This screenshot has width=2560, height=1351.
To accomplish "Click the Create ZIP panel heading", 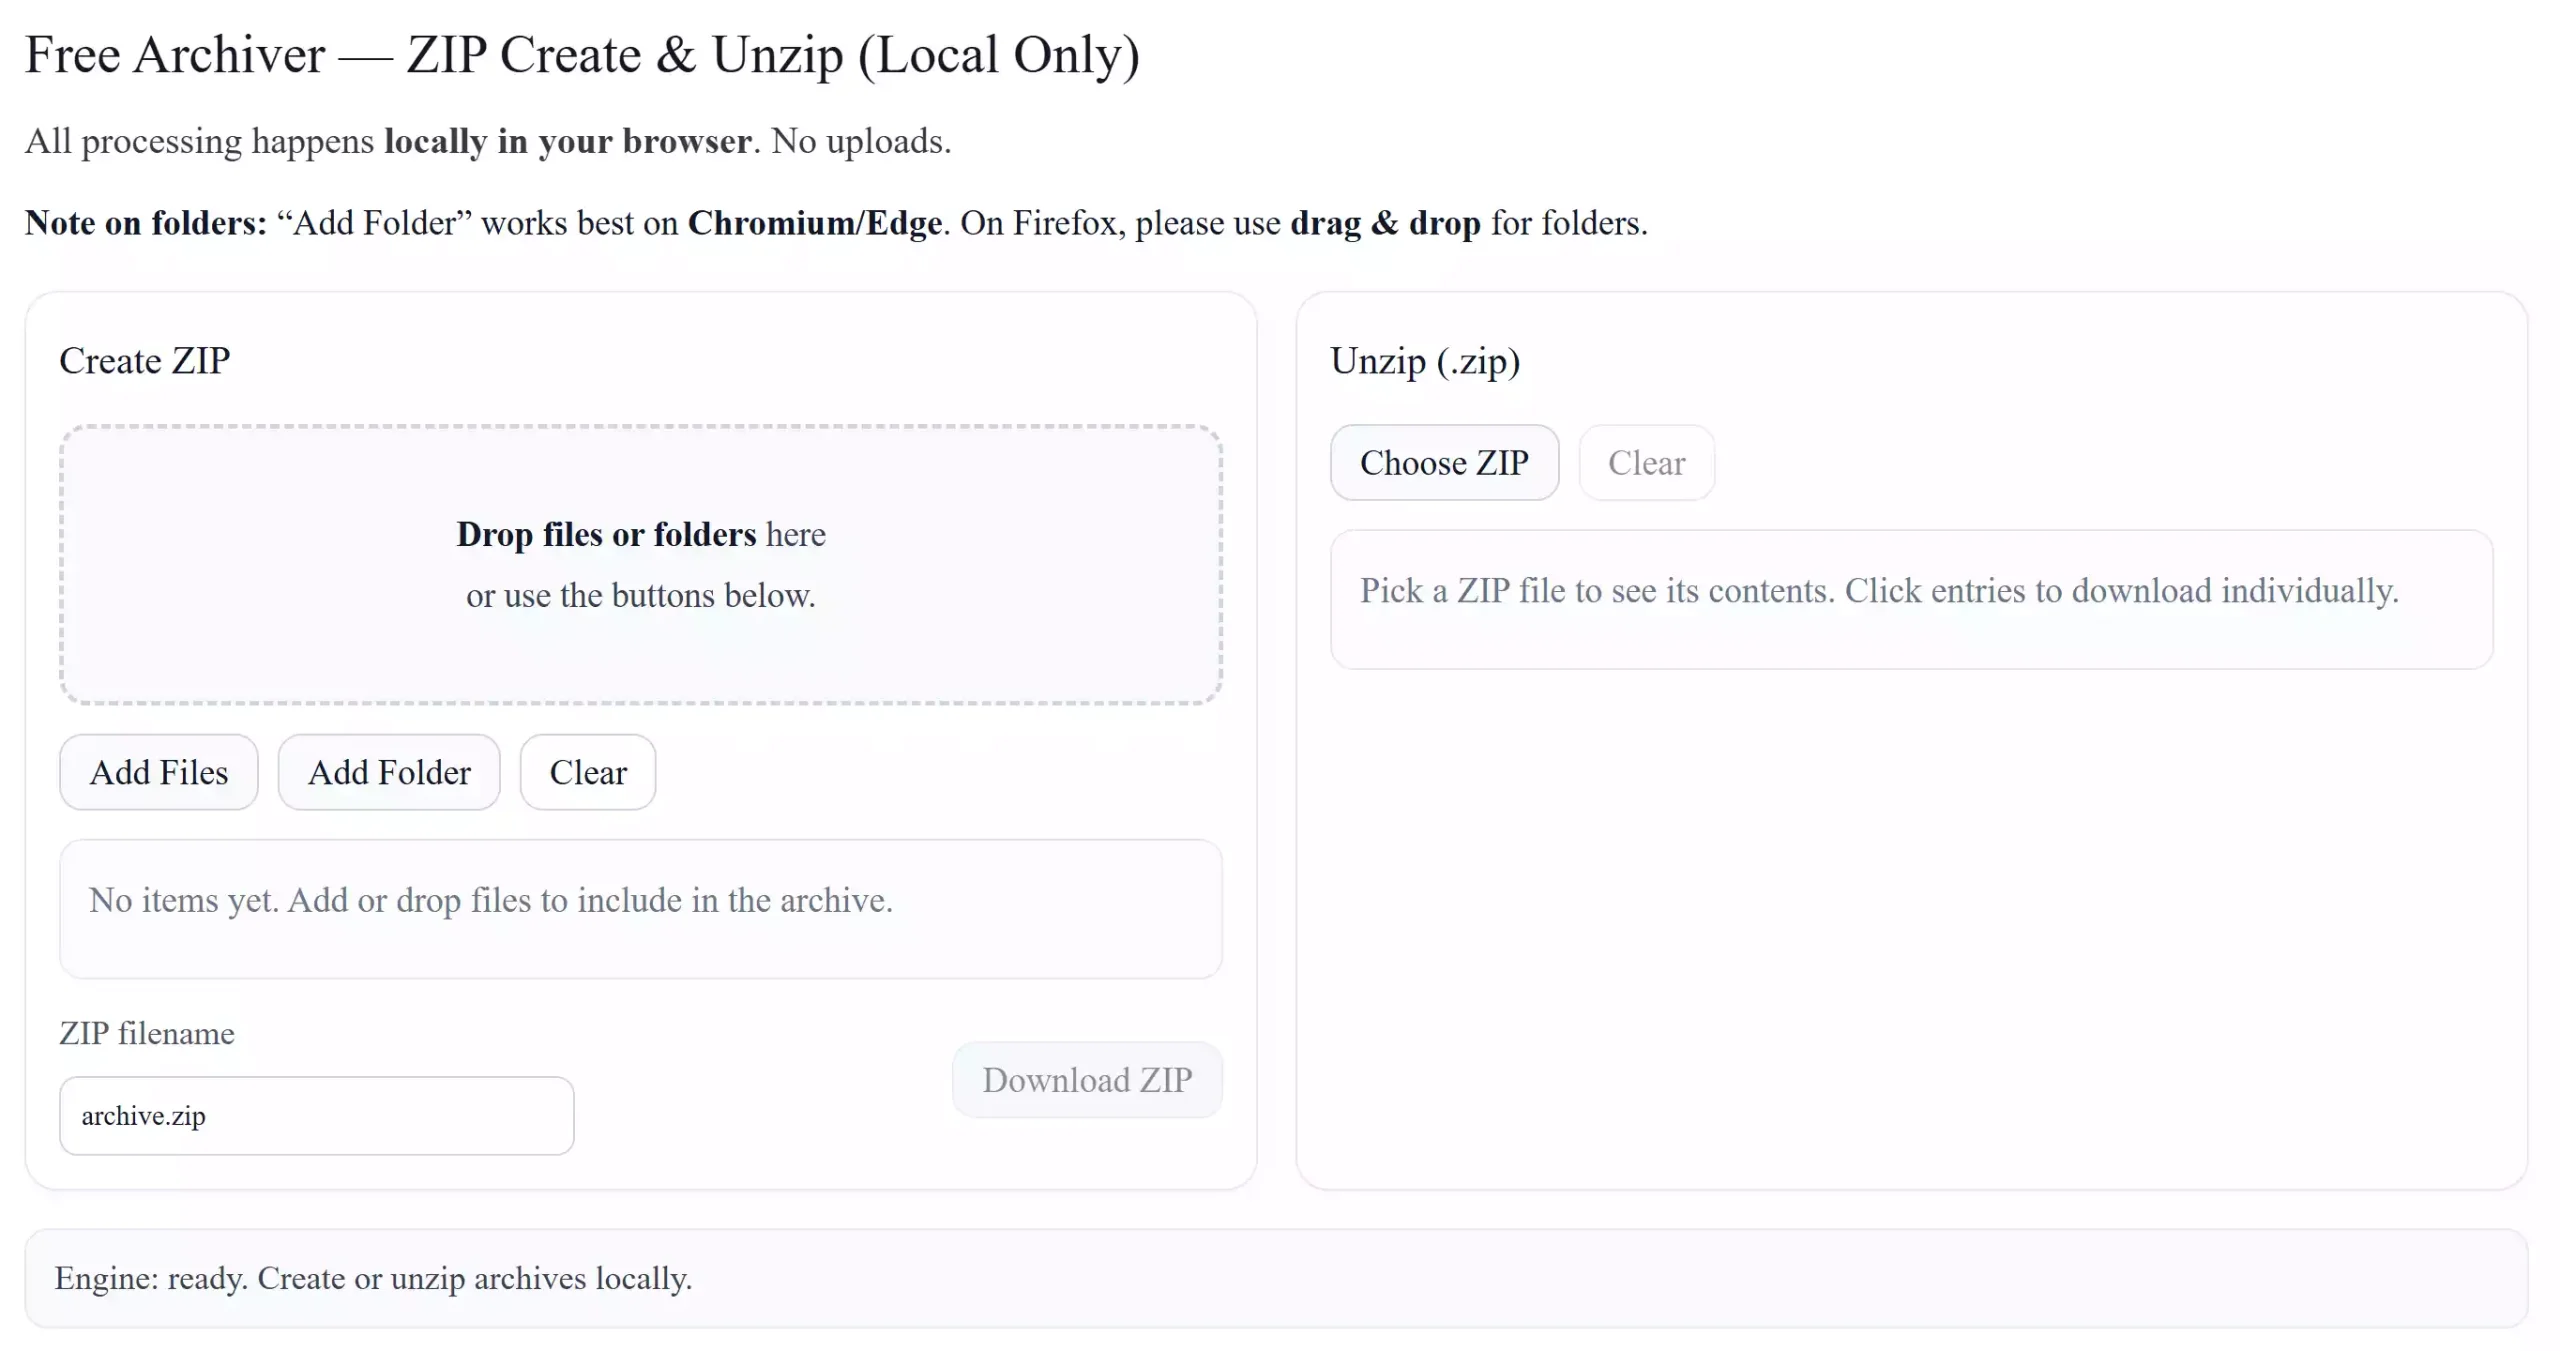I will pyautogui.click(x=145, y=360).
